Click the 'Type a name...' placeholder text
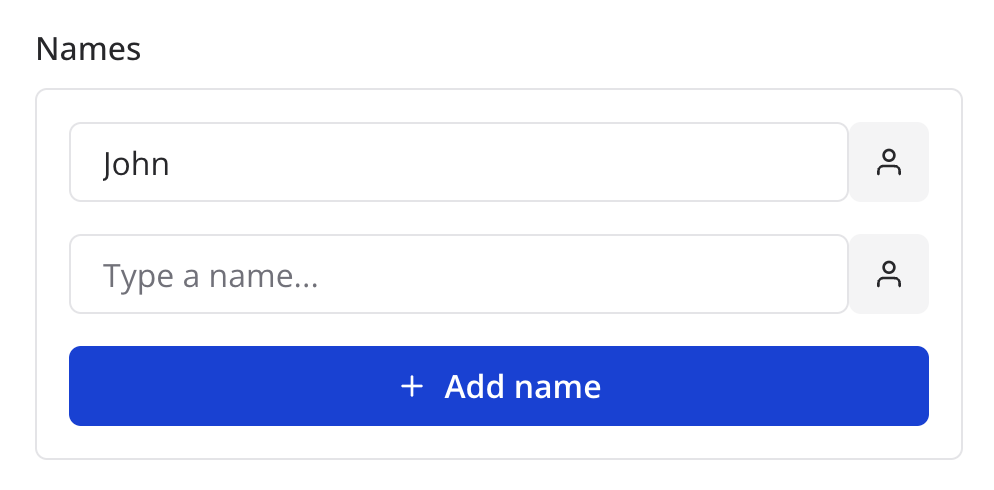 click(210, 275)
